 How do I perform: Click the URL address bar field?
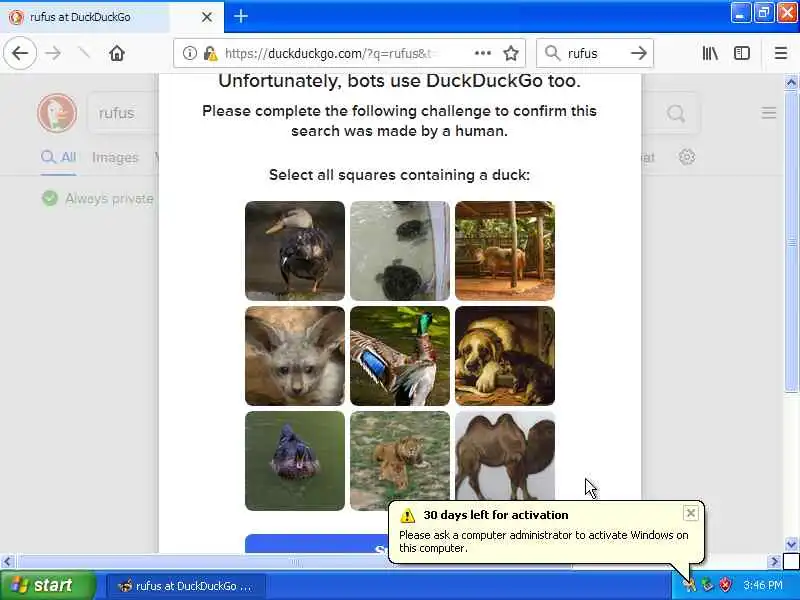click(348, 53)
